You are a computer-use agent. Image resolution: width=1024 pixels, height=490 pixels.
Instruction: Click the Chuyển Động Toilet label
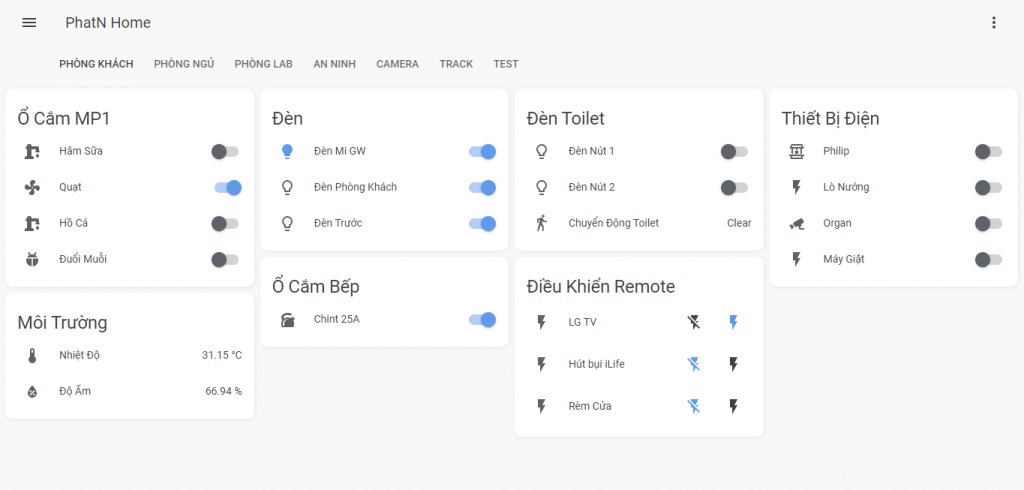614,223
